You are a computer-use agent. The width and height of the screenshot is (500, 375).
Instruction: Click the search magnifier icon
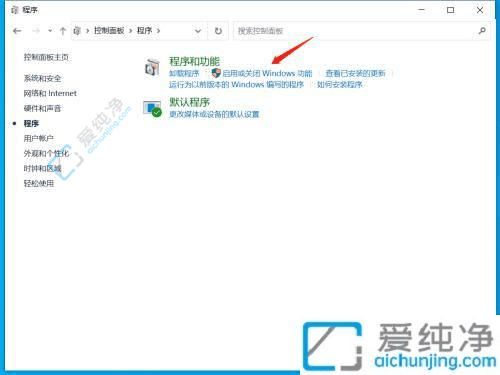coord(482,31)
